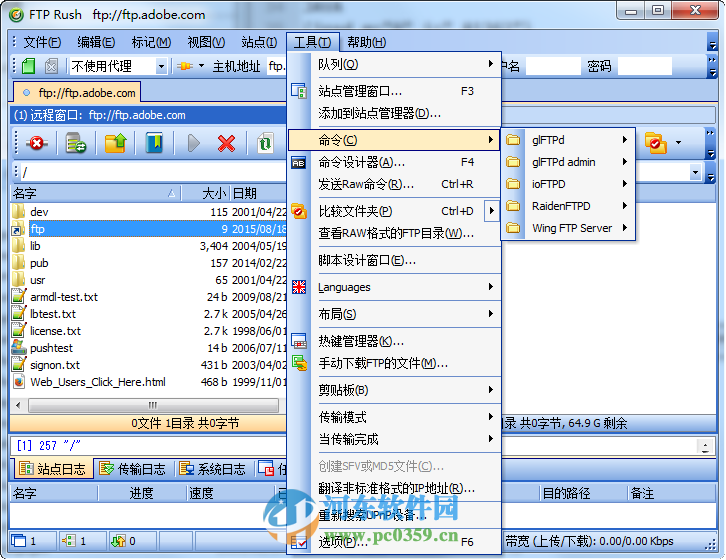The width and height of the screenshot is (726, 560).
Task: Open the Mark menu
Action: [x=151, y=43]
